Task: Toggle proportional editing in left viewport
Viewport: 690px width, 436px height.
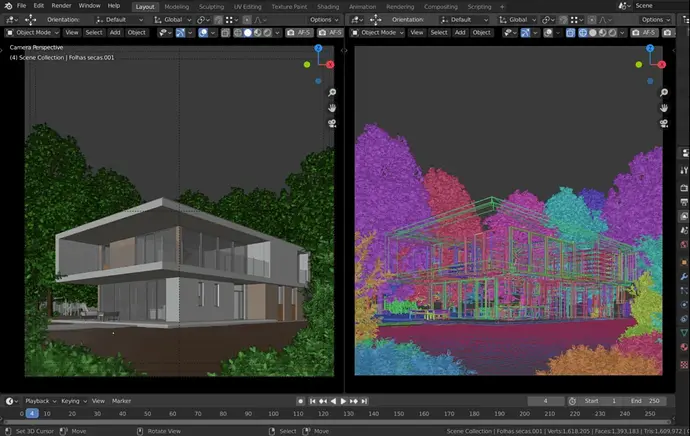Action: tap(247, 20)
